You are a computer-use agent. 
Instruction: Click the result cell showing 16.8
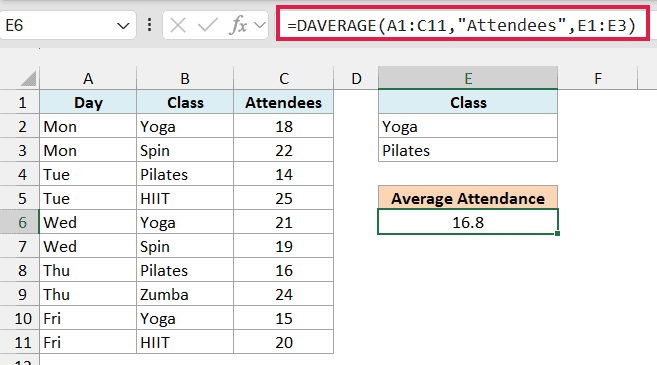click(468, 222)
